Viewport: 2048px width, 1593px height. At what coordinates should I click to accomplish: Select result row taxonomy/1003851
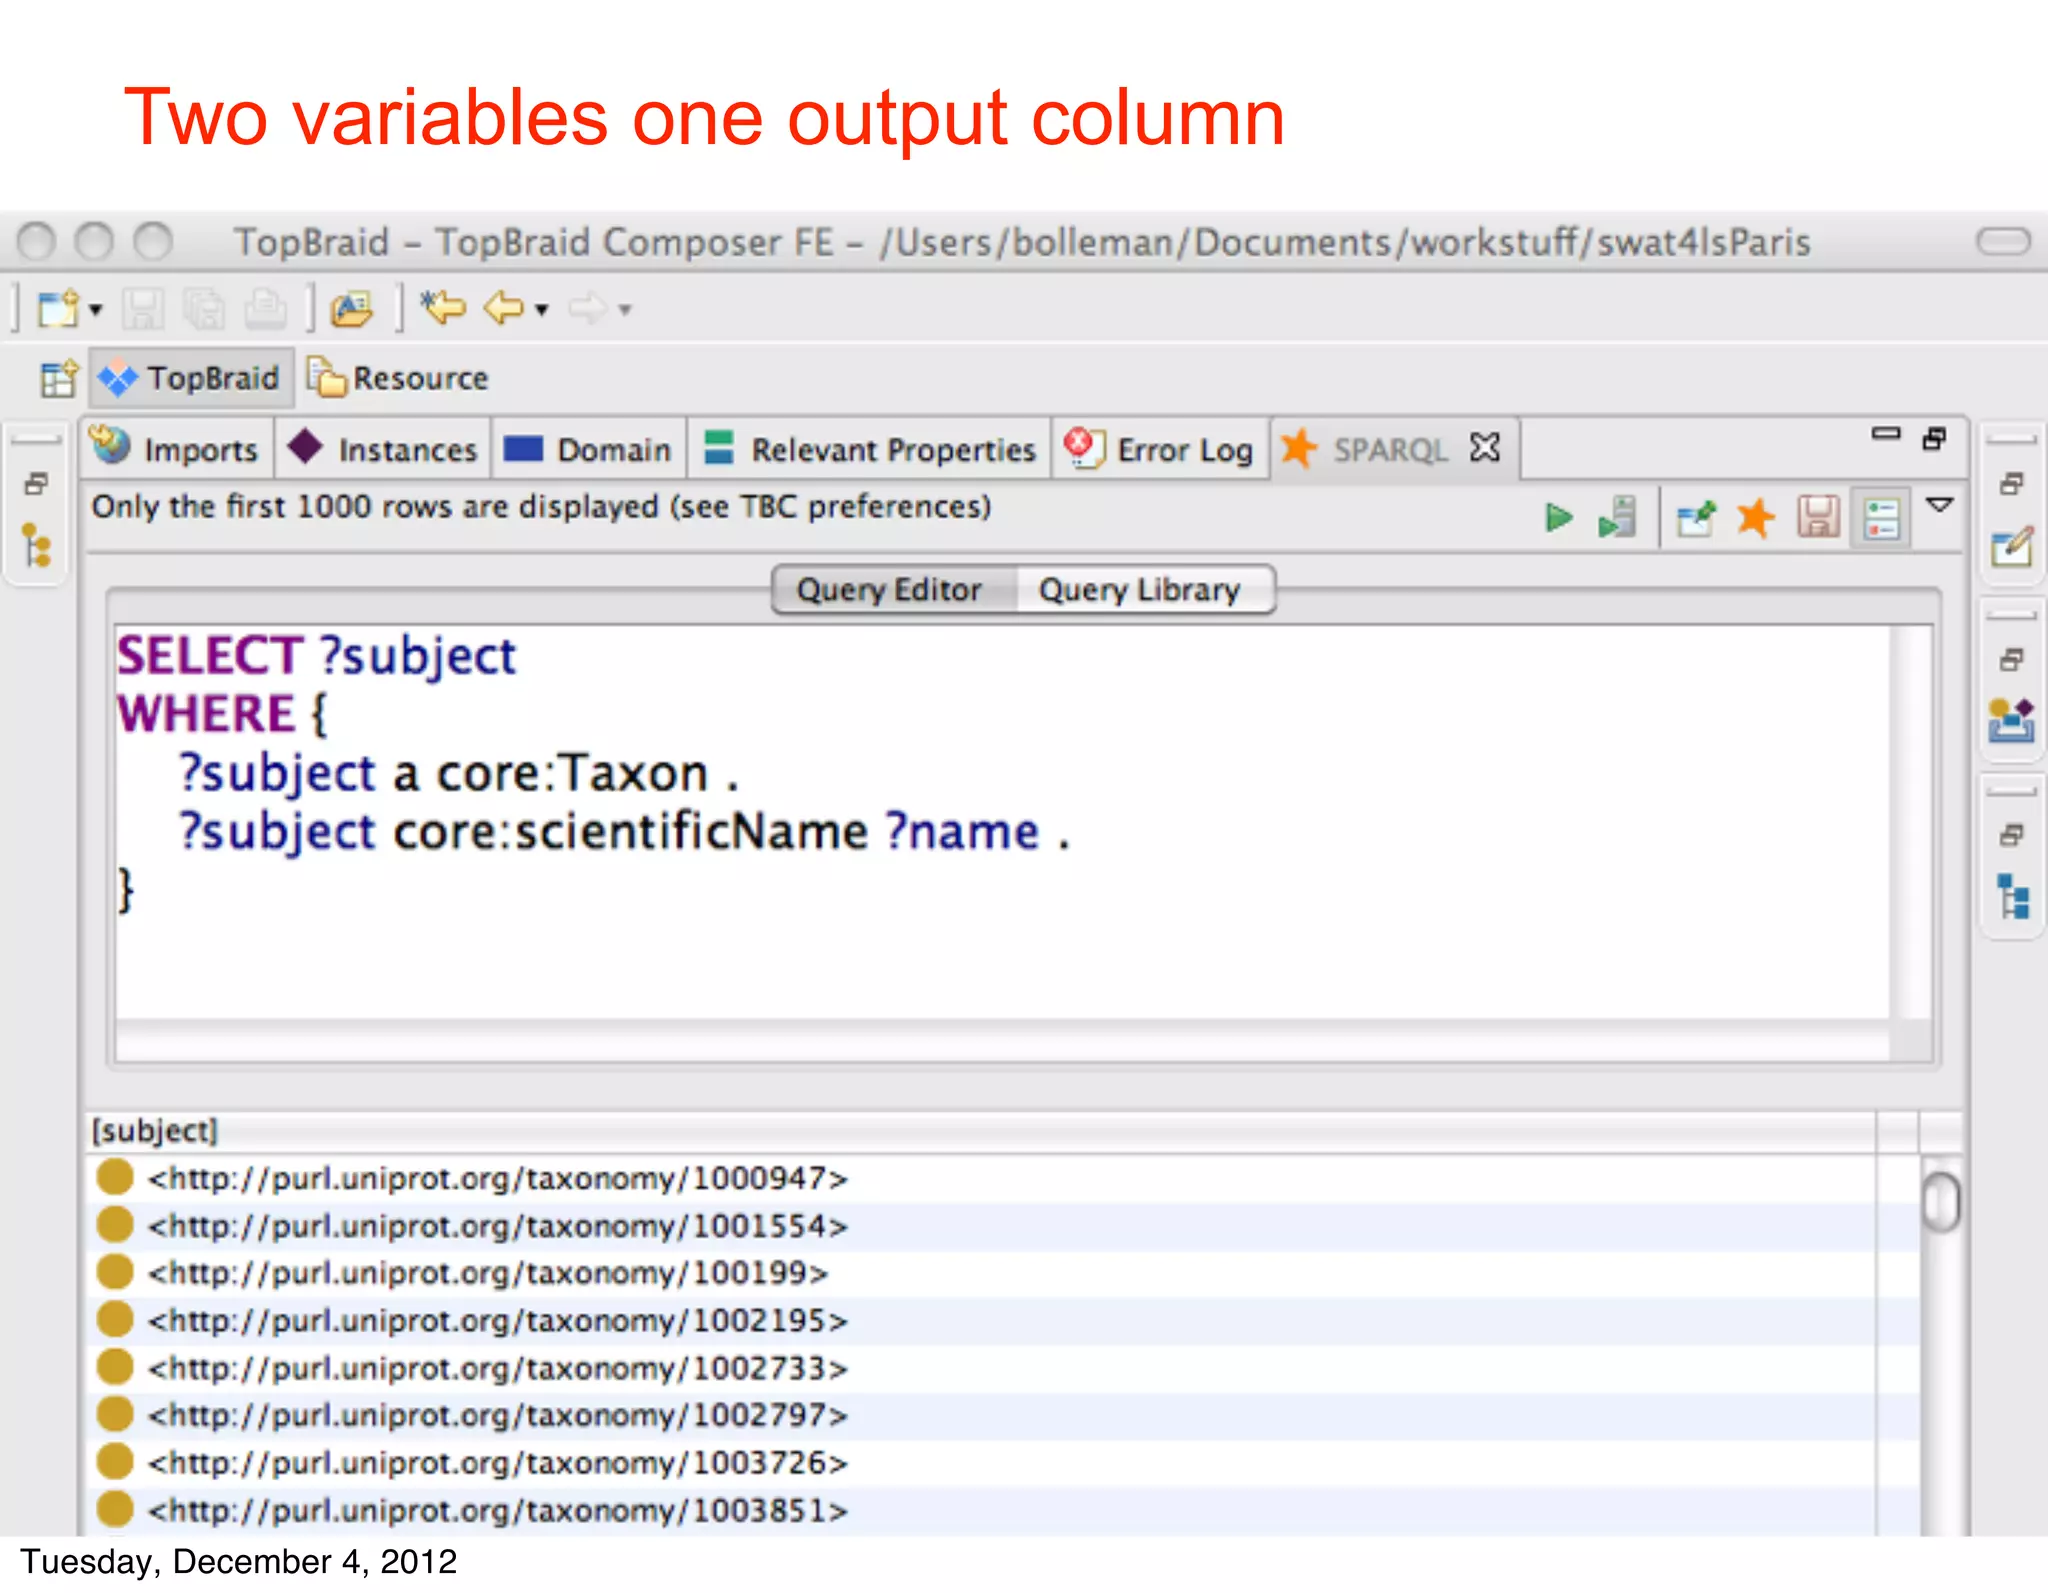[x=1003, y=1510]
